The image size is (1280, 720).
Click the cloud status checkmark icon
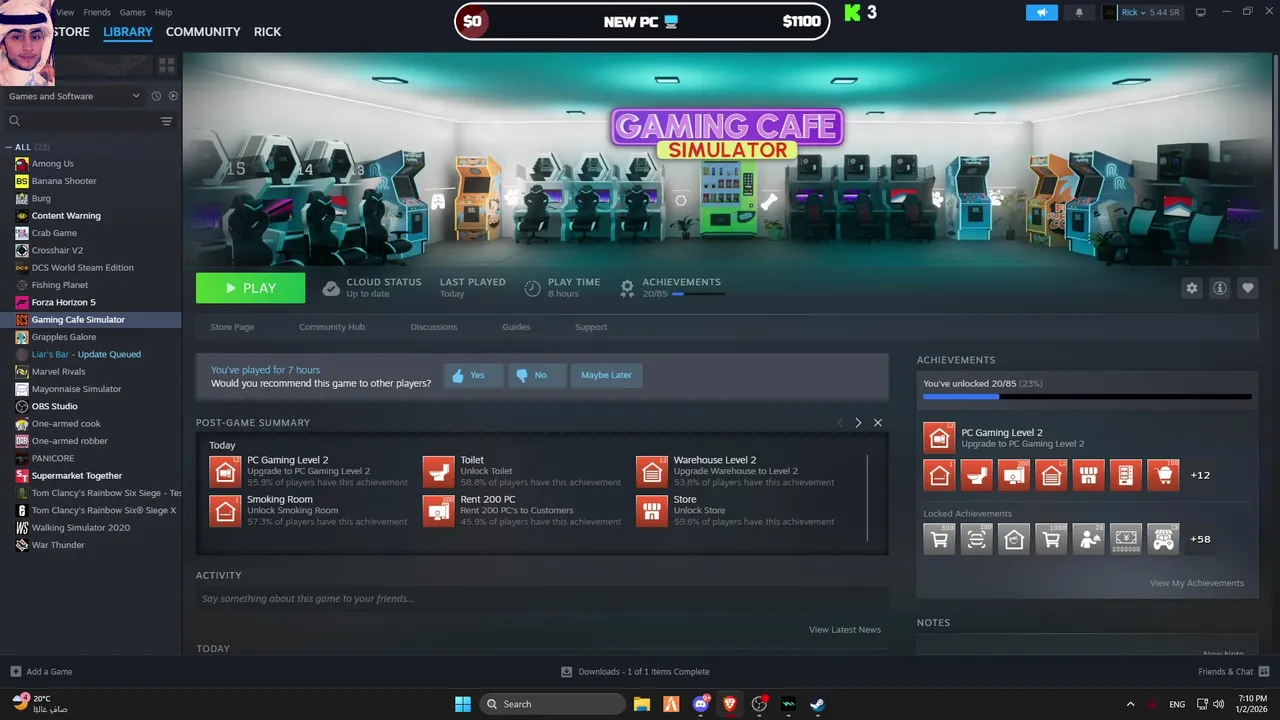(331, 288)
